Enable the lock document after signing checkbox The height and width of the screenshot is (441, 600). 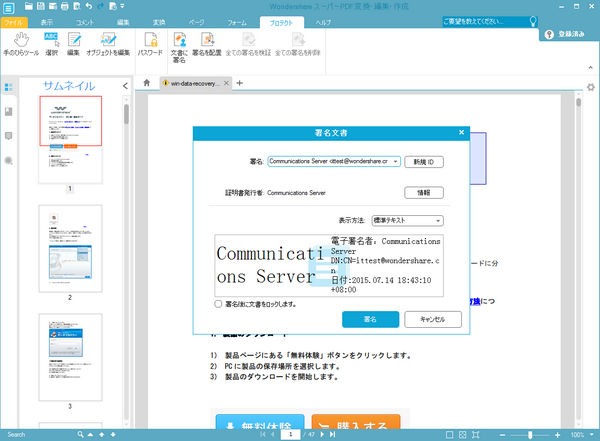coord(218,304)
